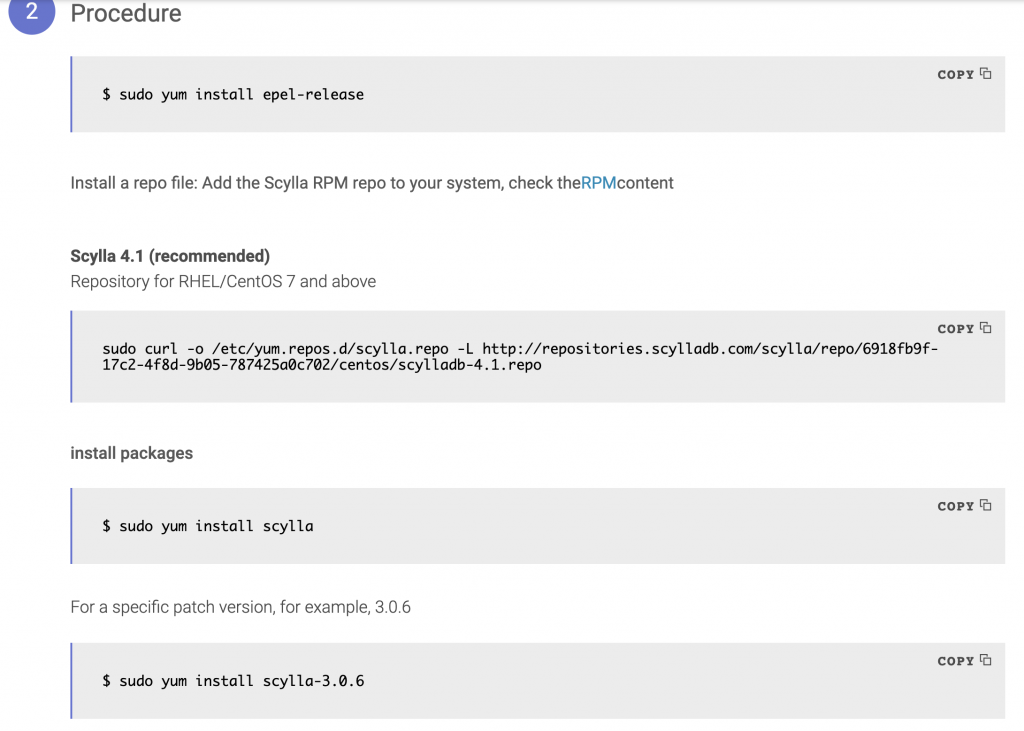Click the step 2 number badge
1024x731 pixels.
click(x=31, y=14)
